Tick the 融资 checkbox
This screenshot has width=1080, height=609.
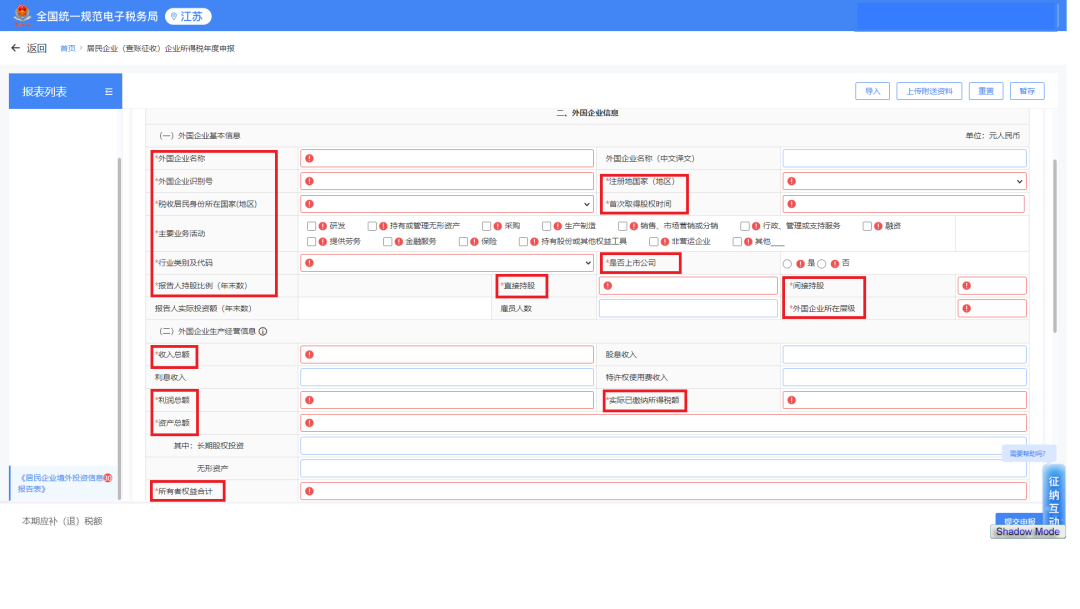tap(867, 226)
